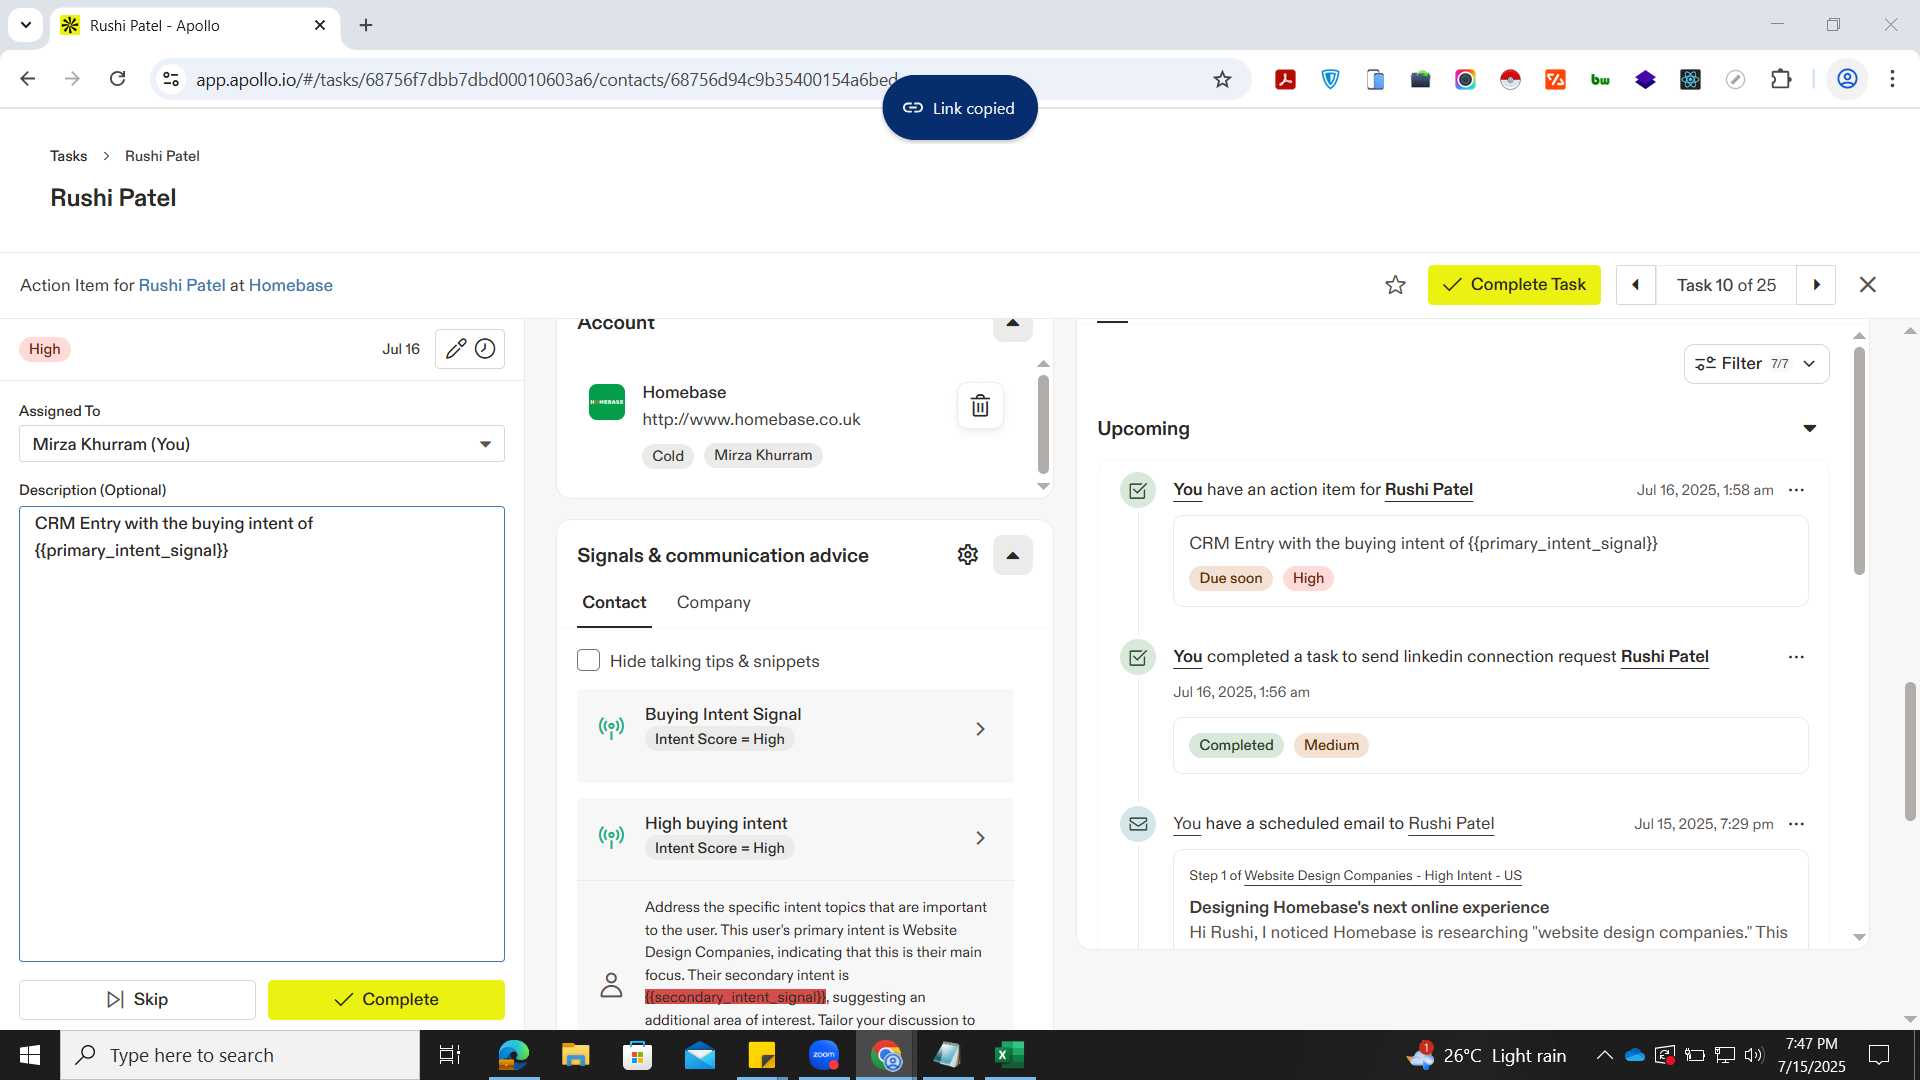This screenshot has width=1920, height=1080.
Task: Open the Adobe Acrobat extension
Action: click(1285, 79)
